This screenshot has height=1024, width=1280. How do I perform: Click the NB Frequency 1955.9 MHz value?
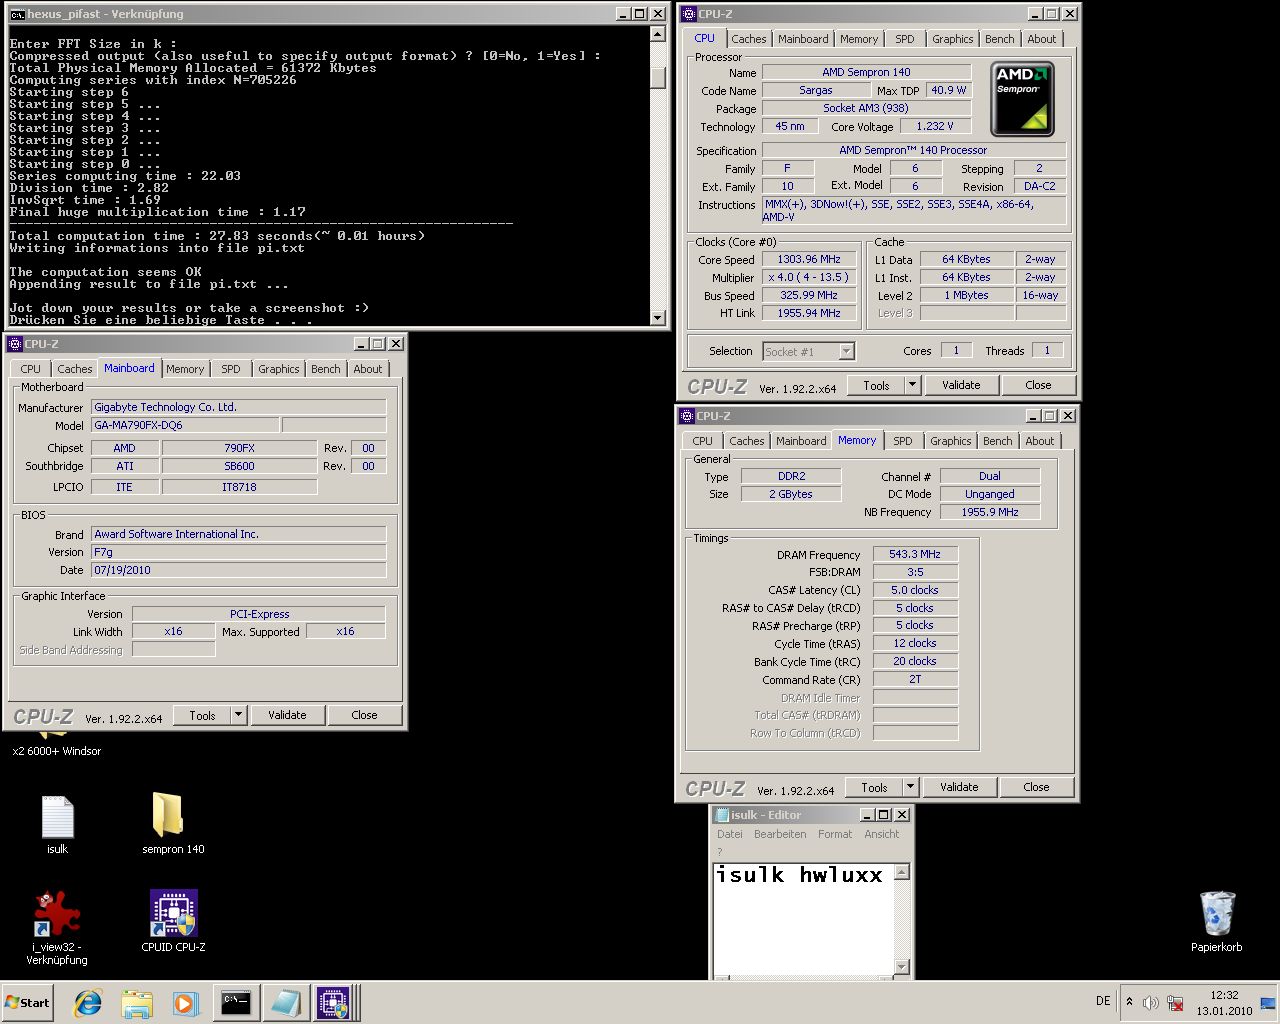pyautogui.click(x=990, y=512)
